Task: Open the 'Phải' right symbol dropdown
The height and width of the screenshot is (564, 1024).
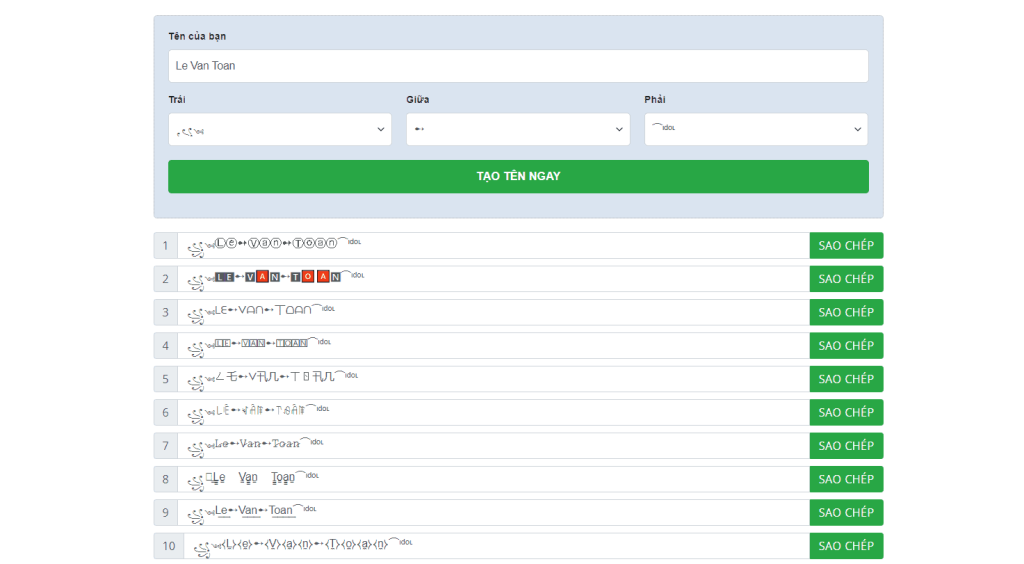Action: click(x=756, y=129)
